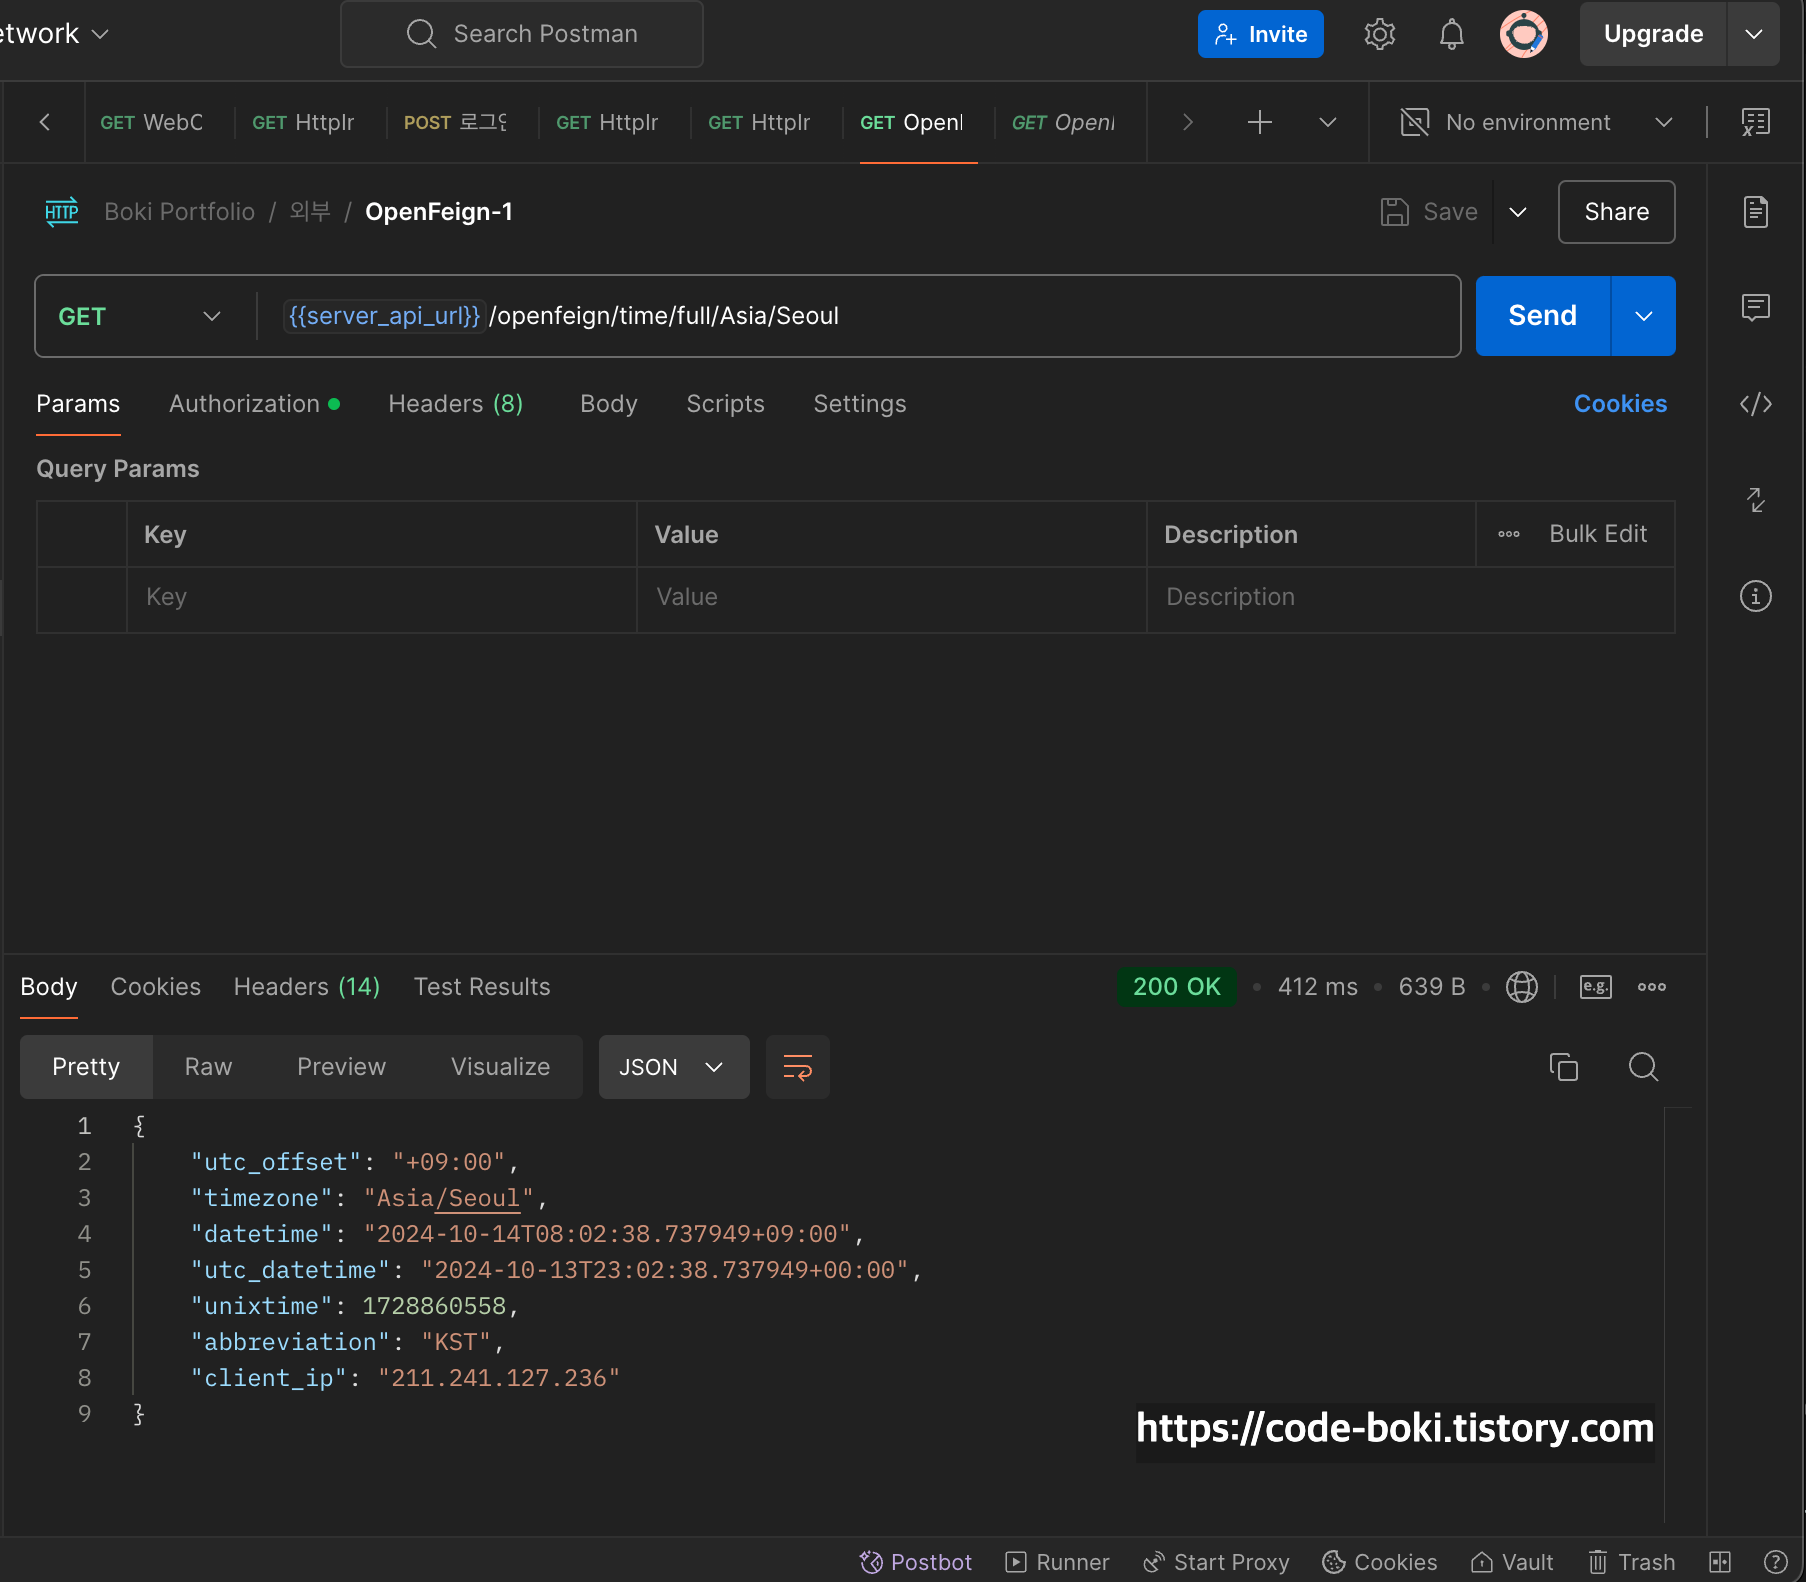Open No environment selector dropdown
Image resolution: width=1806 pixels, height=1582 pixels.
(x=1536, y=122)
